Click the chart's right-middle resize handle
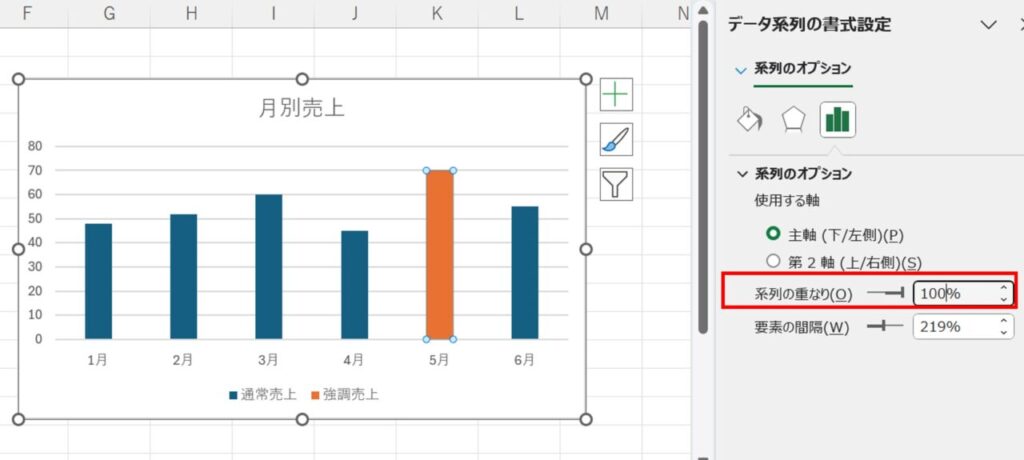This screenshot has width=1024, height=460. (x=586, y=249)
